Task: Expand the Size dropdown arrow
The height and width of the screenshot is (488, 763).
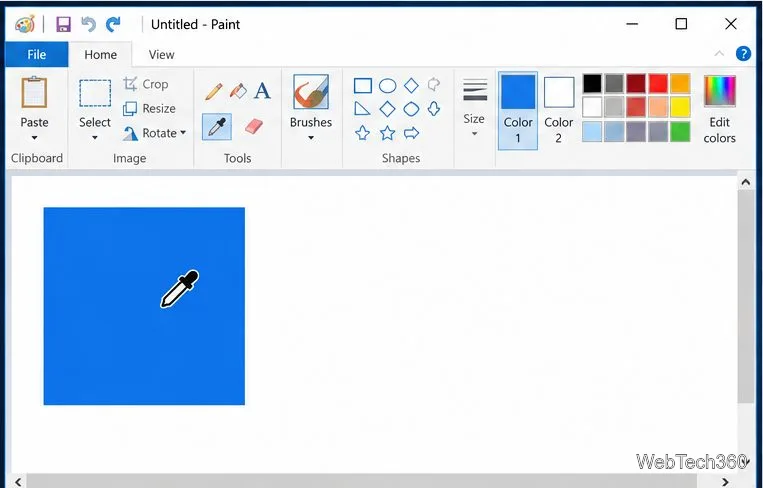Action: 474,134
